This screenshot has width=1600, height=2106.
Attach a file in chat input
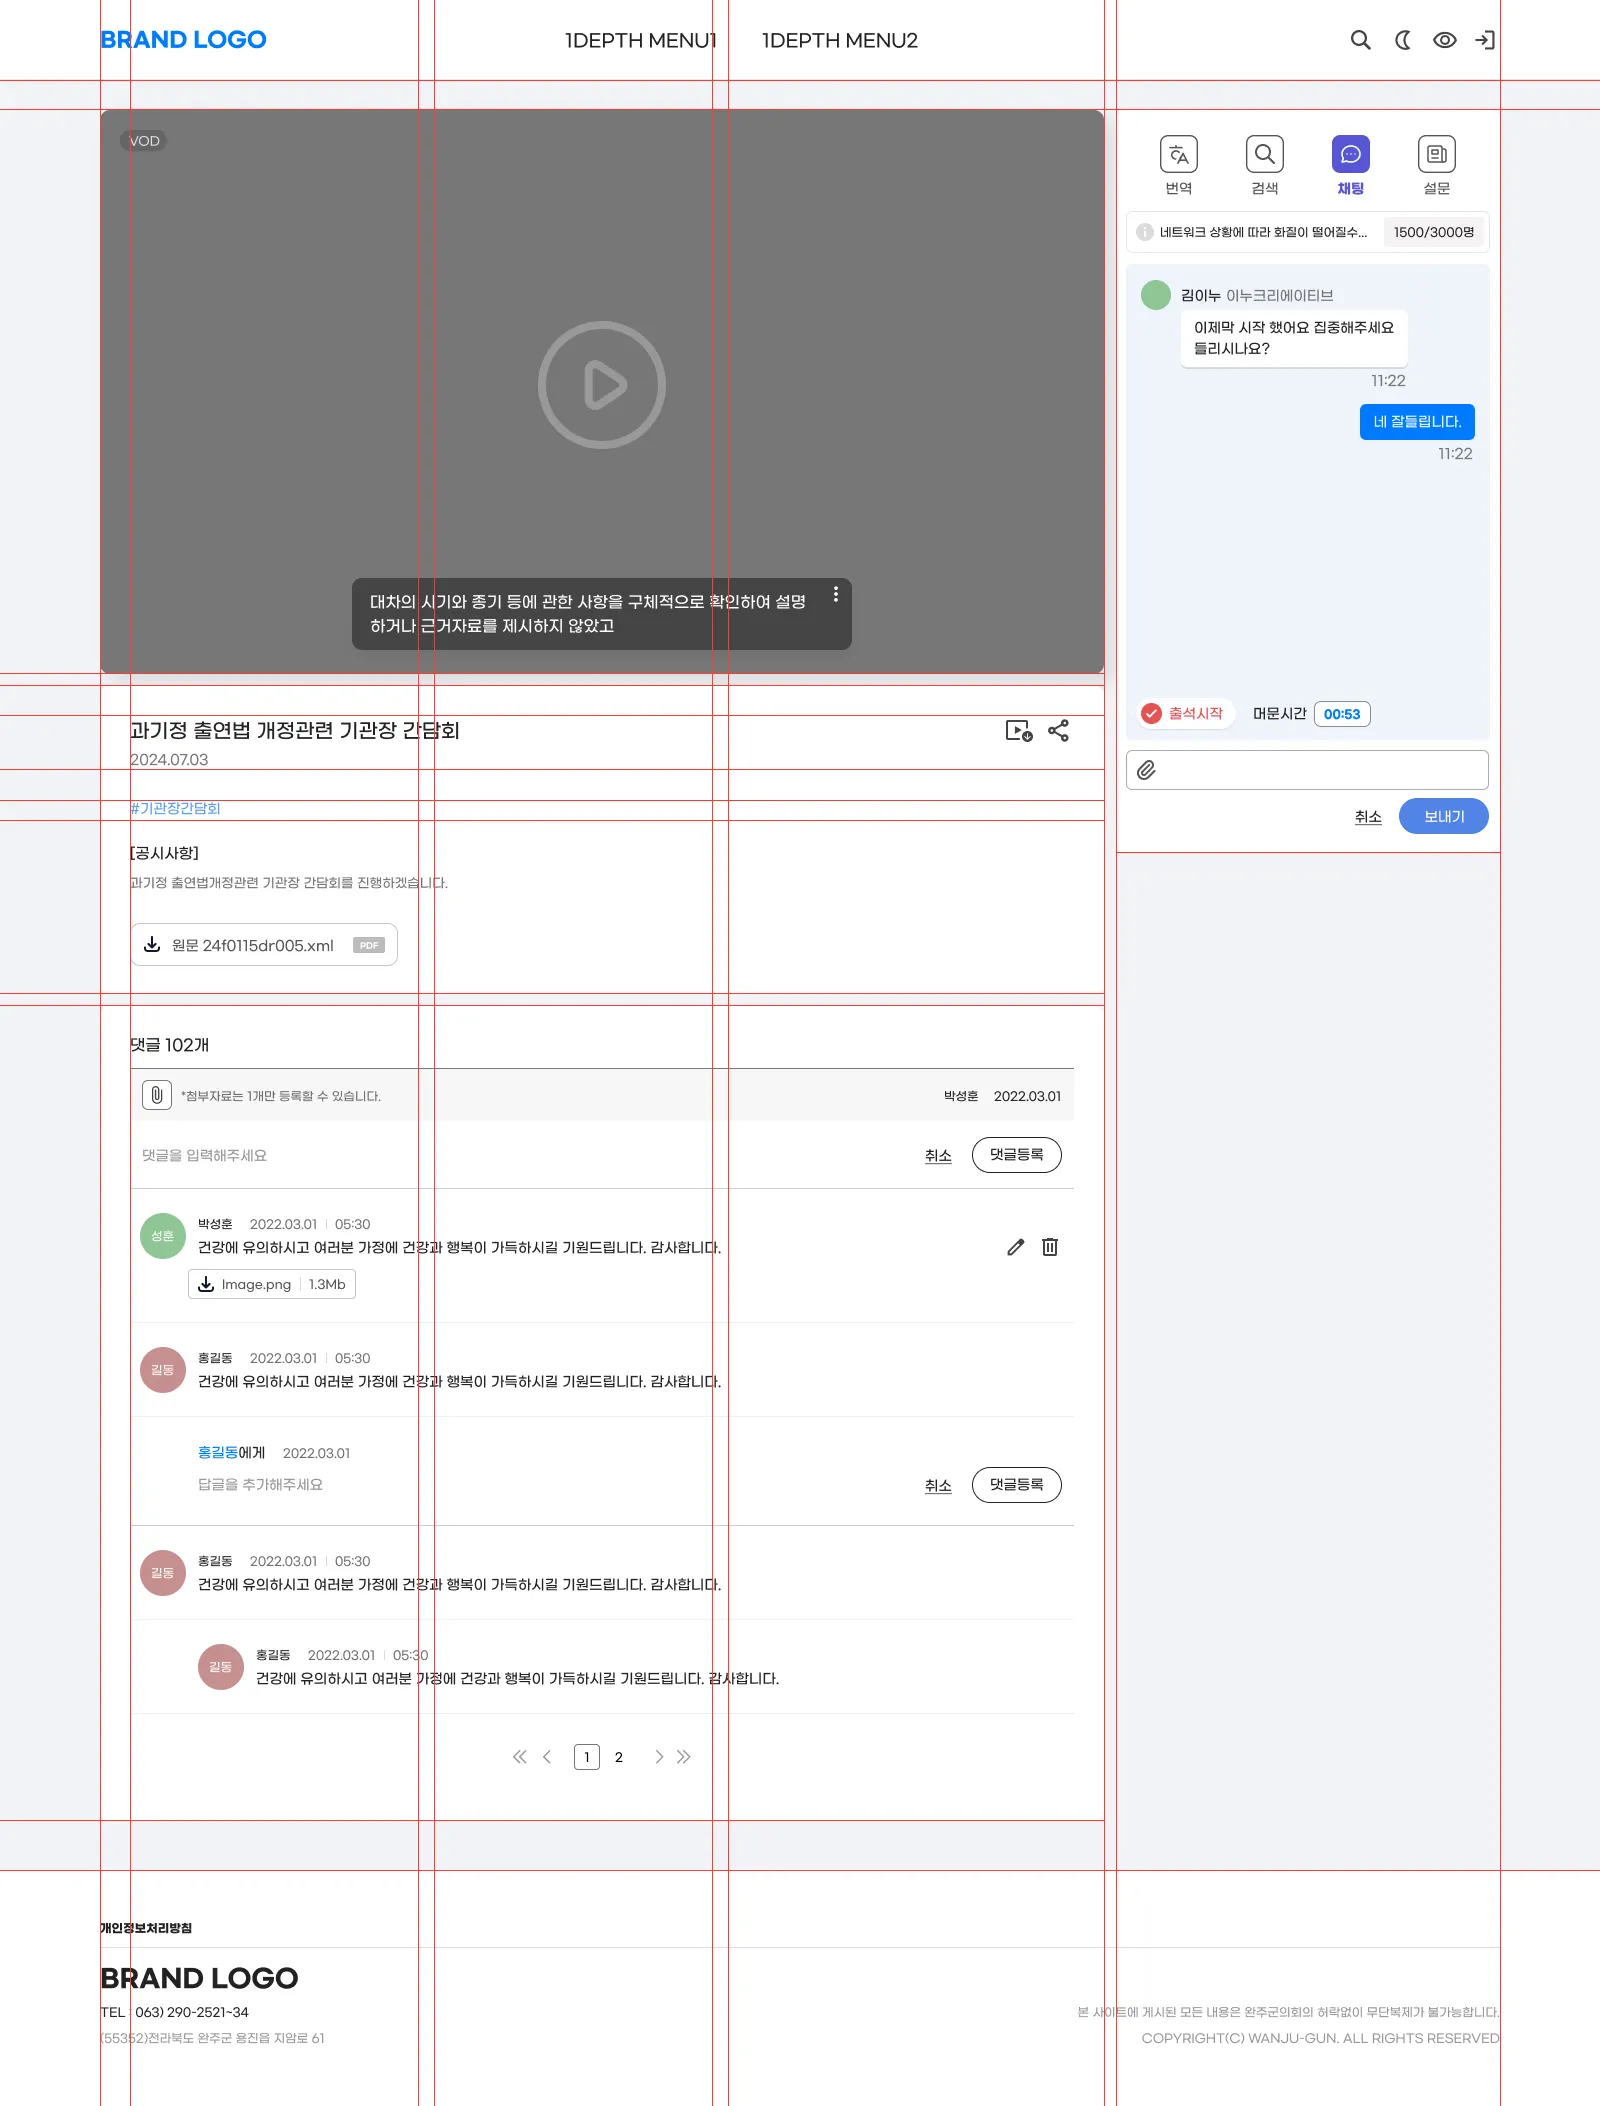coord(1147,770)
